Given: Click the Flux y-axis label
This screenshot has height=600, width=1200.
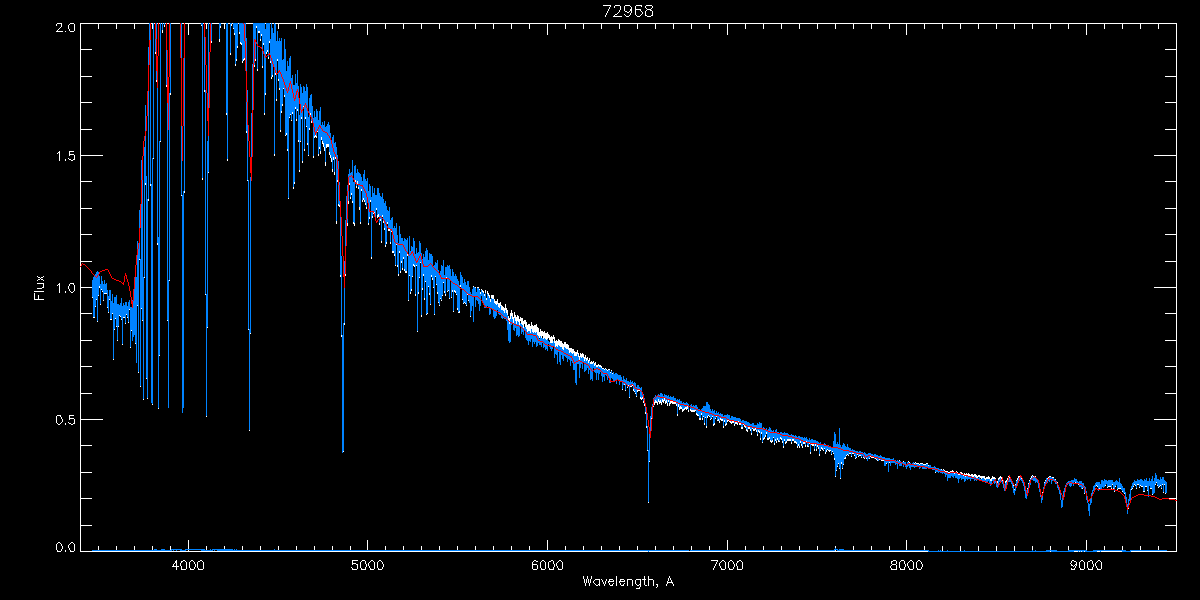Looking at the screenshot, I should click(x=40, y=288).
